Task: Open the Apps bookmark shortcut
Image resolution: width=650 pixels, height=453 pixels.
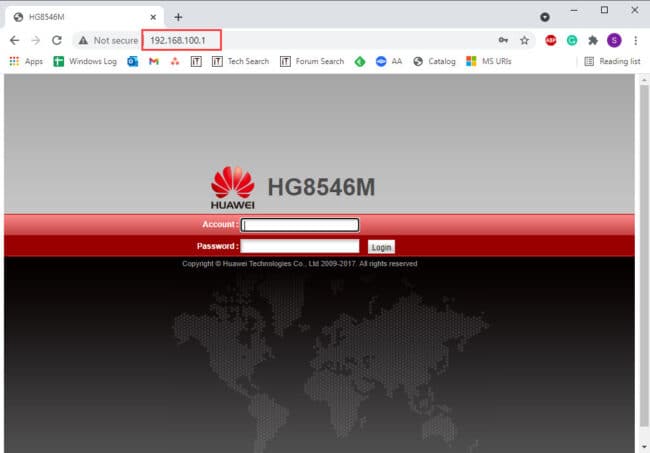Action: (x=26, y=61)
